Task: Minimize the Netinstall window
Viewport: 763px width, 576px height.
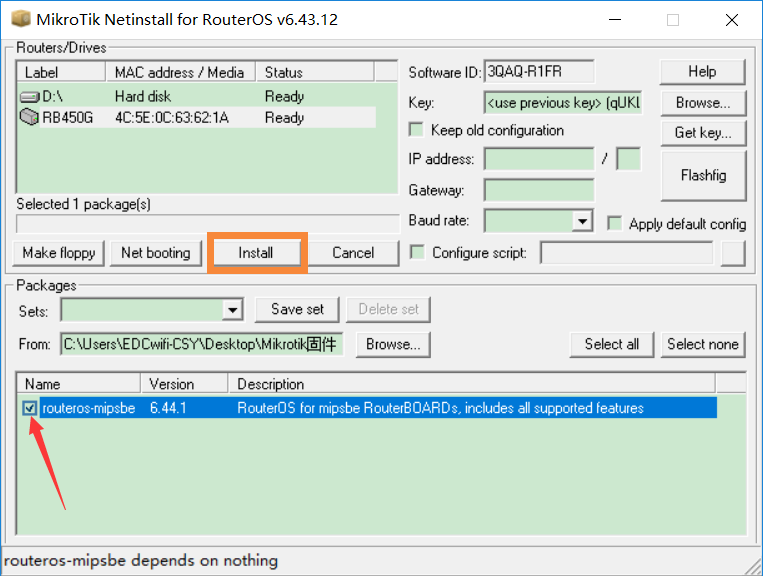Action: (x=615, y=20)
